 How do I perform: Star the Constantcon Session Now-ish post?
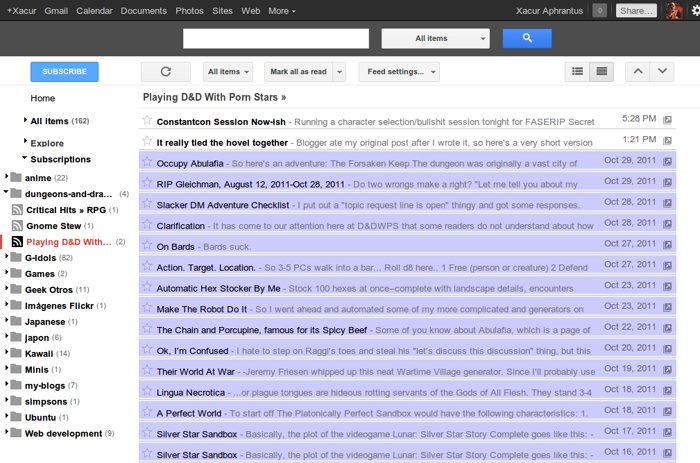pos(147,120)
